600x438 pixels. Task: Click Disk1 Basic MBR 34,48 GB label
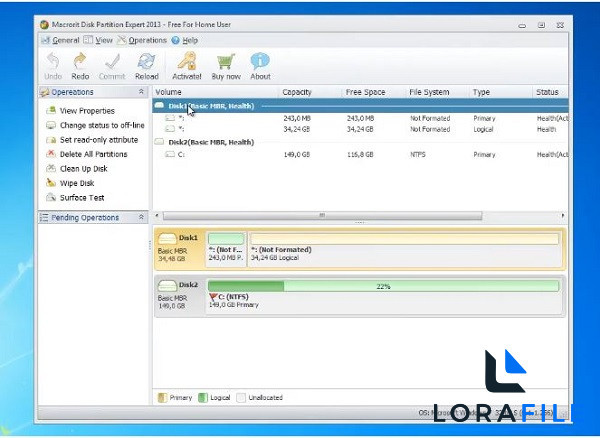pyautogui.click(x=172, y=255)
